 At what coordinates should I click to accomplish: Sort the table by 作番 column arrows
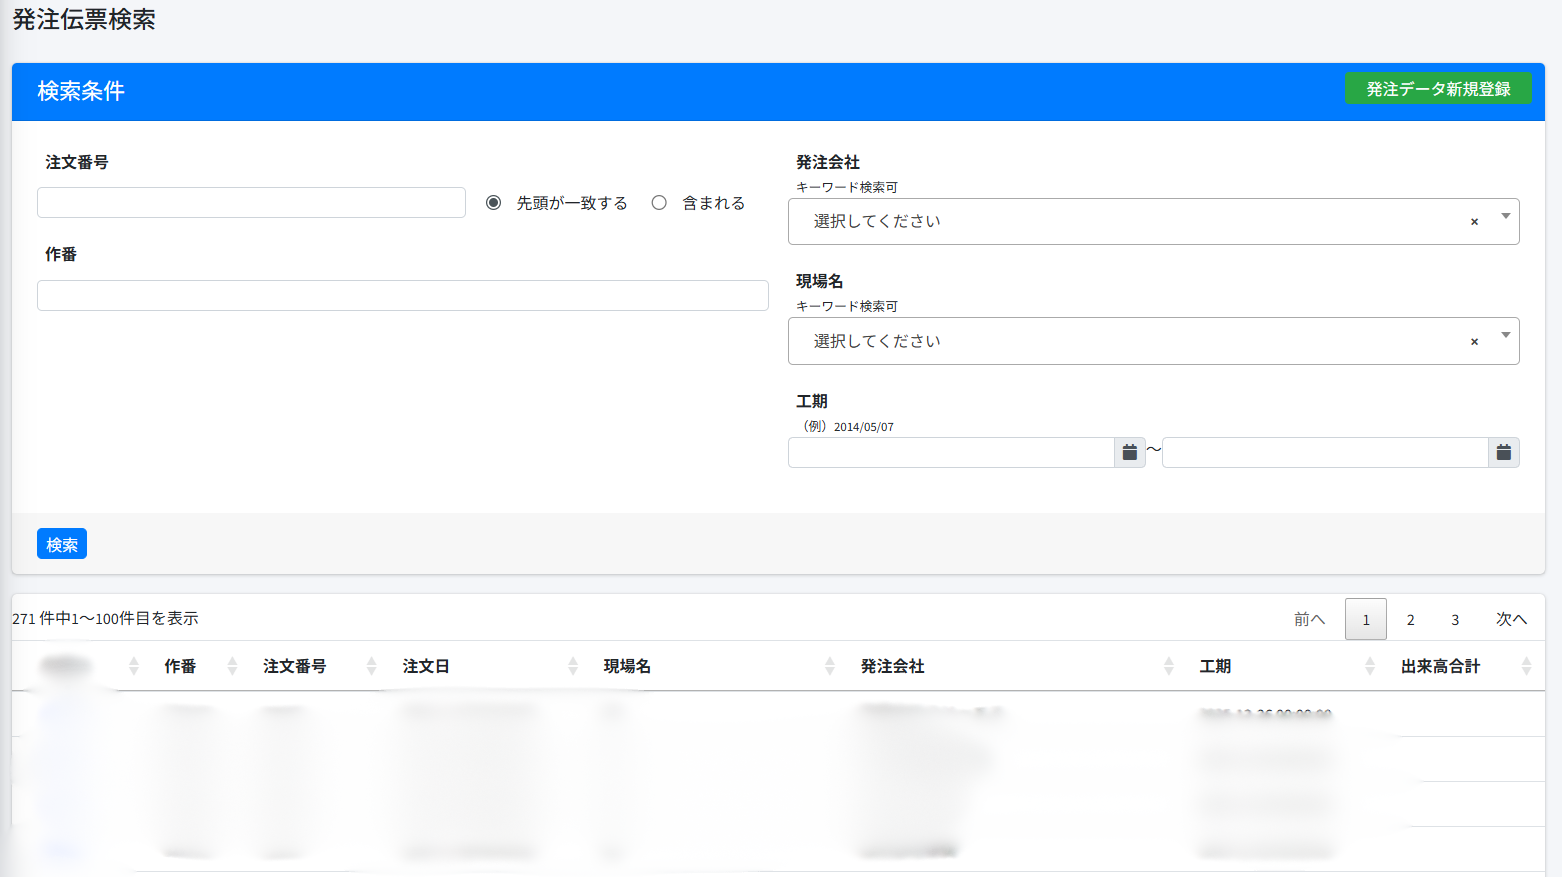(232, 666)
